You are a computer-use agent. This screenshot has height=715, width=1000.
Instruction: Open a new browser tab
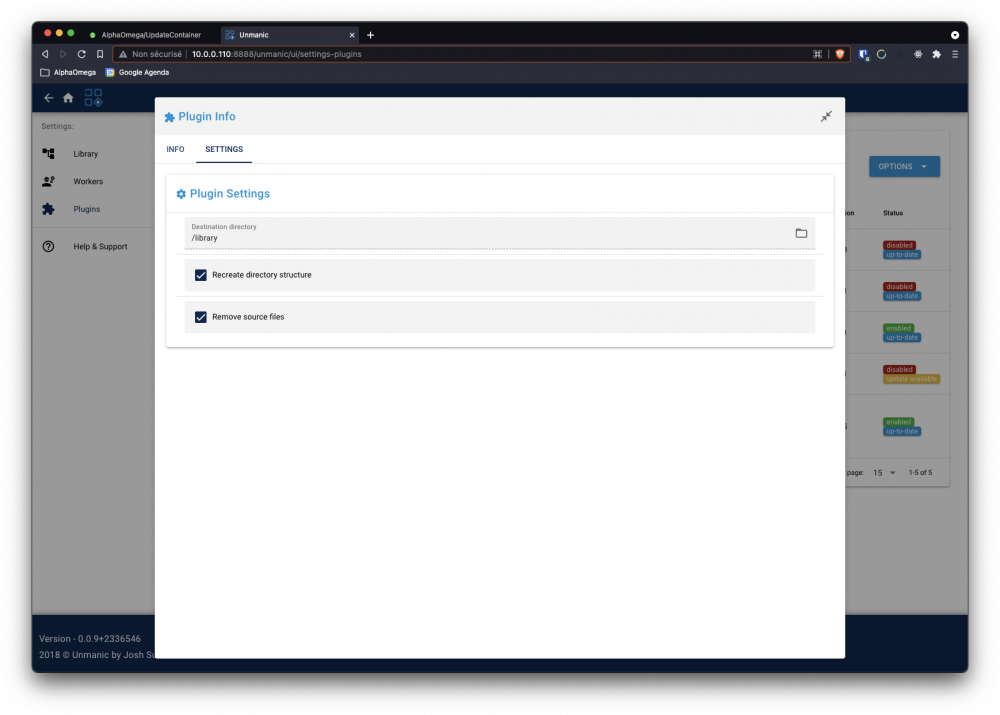[371, 35]
